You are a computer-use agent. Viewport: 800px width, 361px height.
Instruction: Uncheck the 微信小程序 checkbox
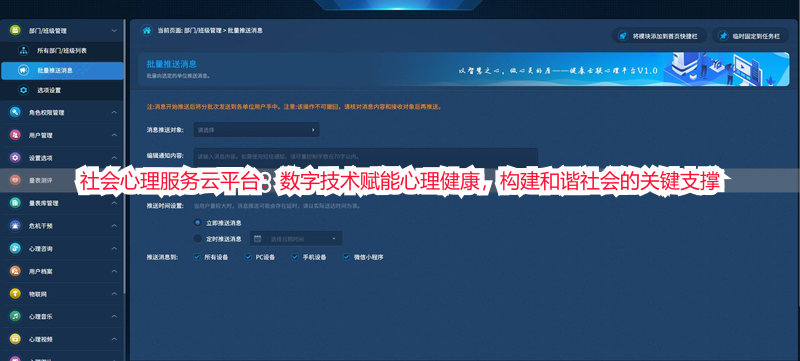[x=346, y=257]
